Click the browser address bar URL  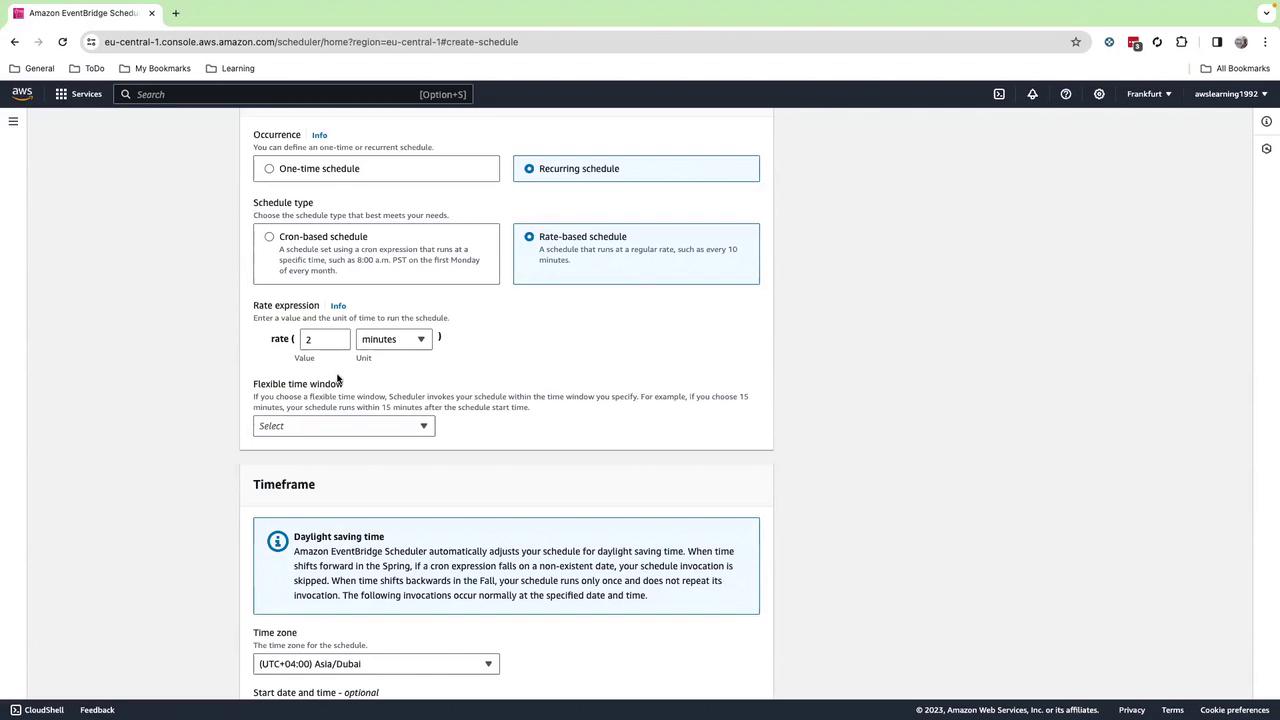point(311,42)
